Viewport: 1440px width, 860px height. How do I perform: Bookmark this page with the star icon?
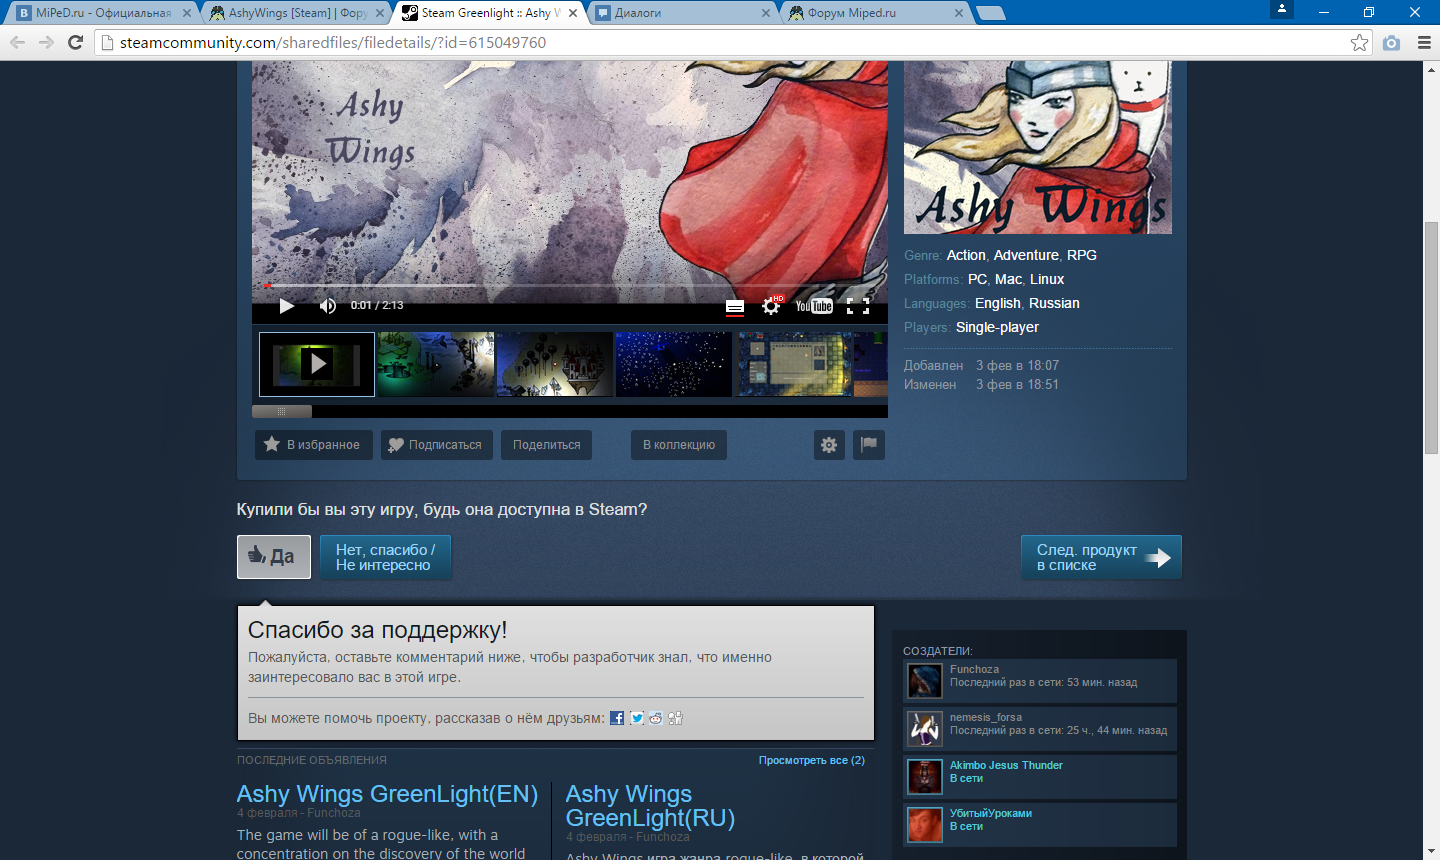pyautogui.click(x=1359, y=42)
